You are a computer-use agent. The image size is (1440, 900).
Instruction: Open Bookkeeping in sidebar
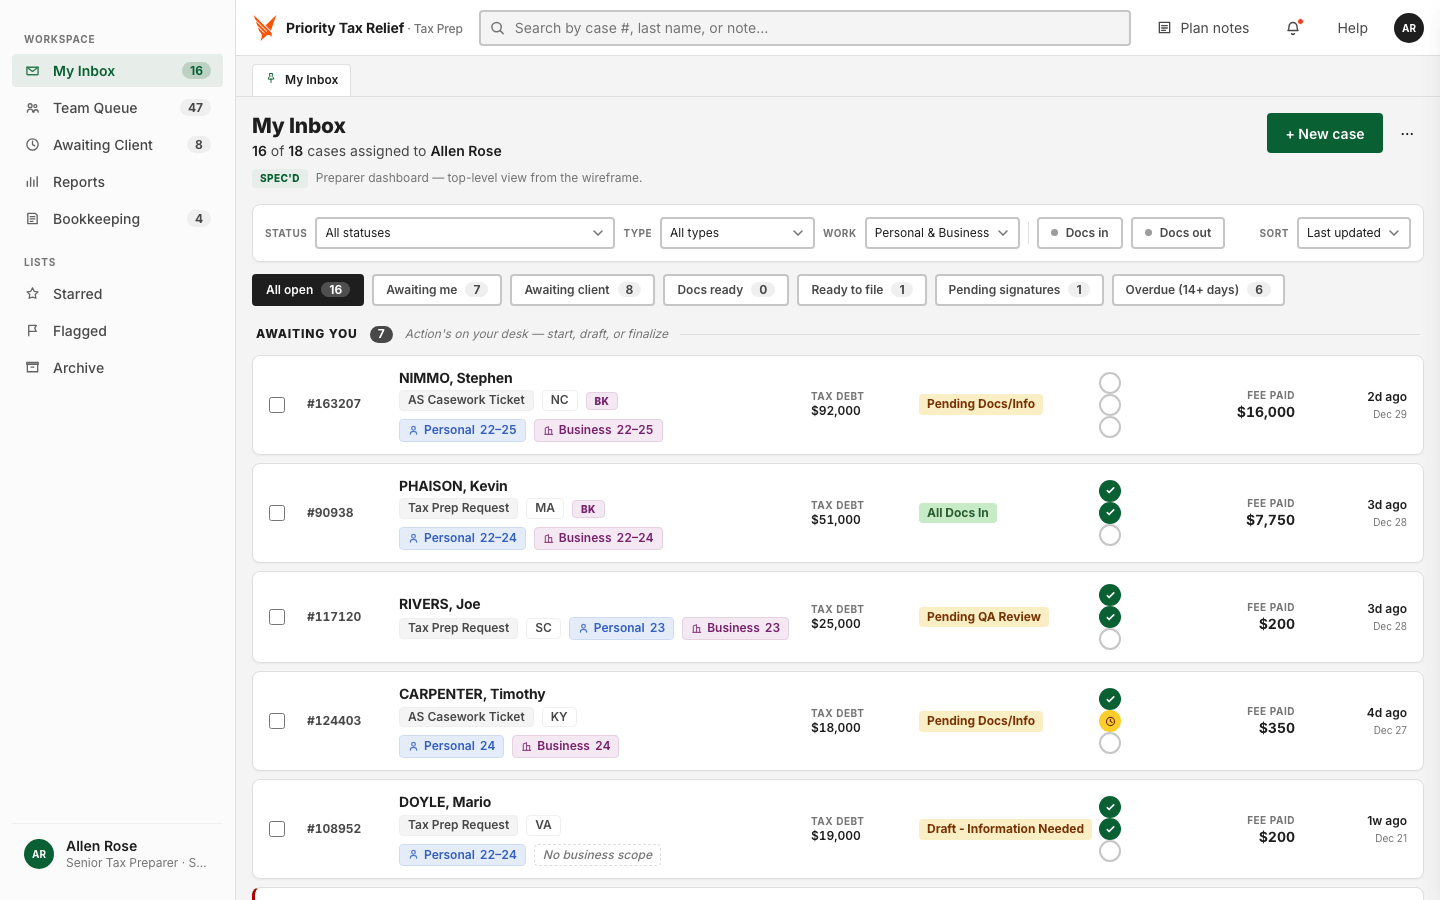[117, 219]
